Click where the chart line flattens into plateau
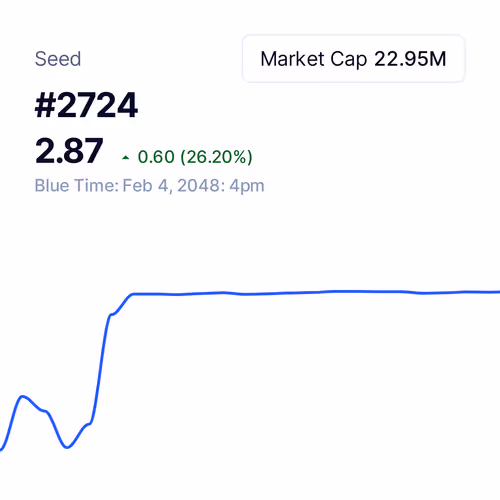Viewport: 500px width, 500px height. 133,294
